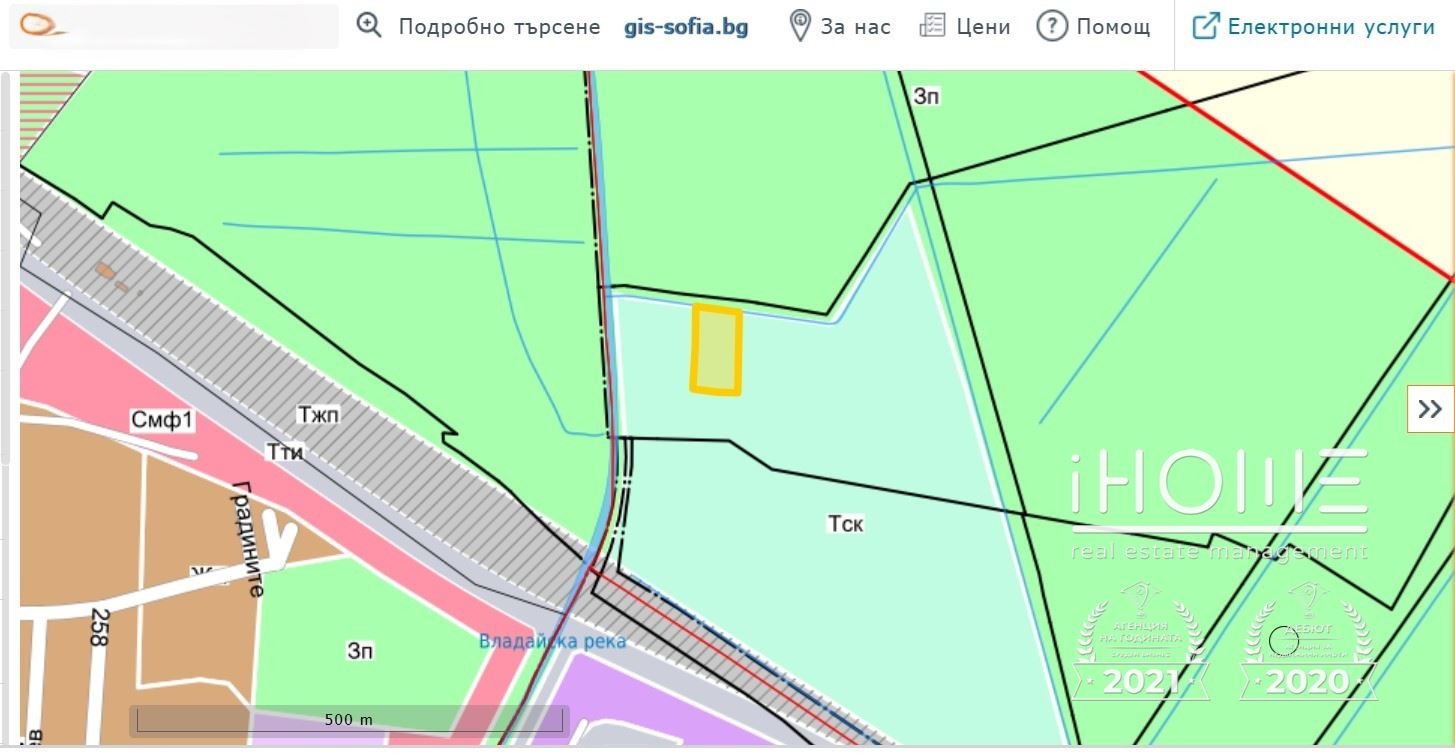The image size is (1455, 754).
Task: Click the gis-sofia.bg site link
Action: pyautogui.click(x=686, y=27)
